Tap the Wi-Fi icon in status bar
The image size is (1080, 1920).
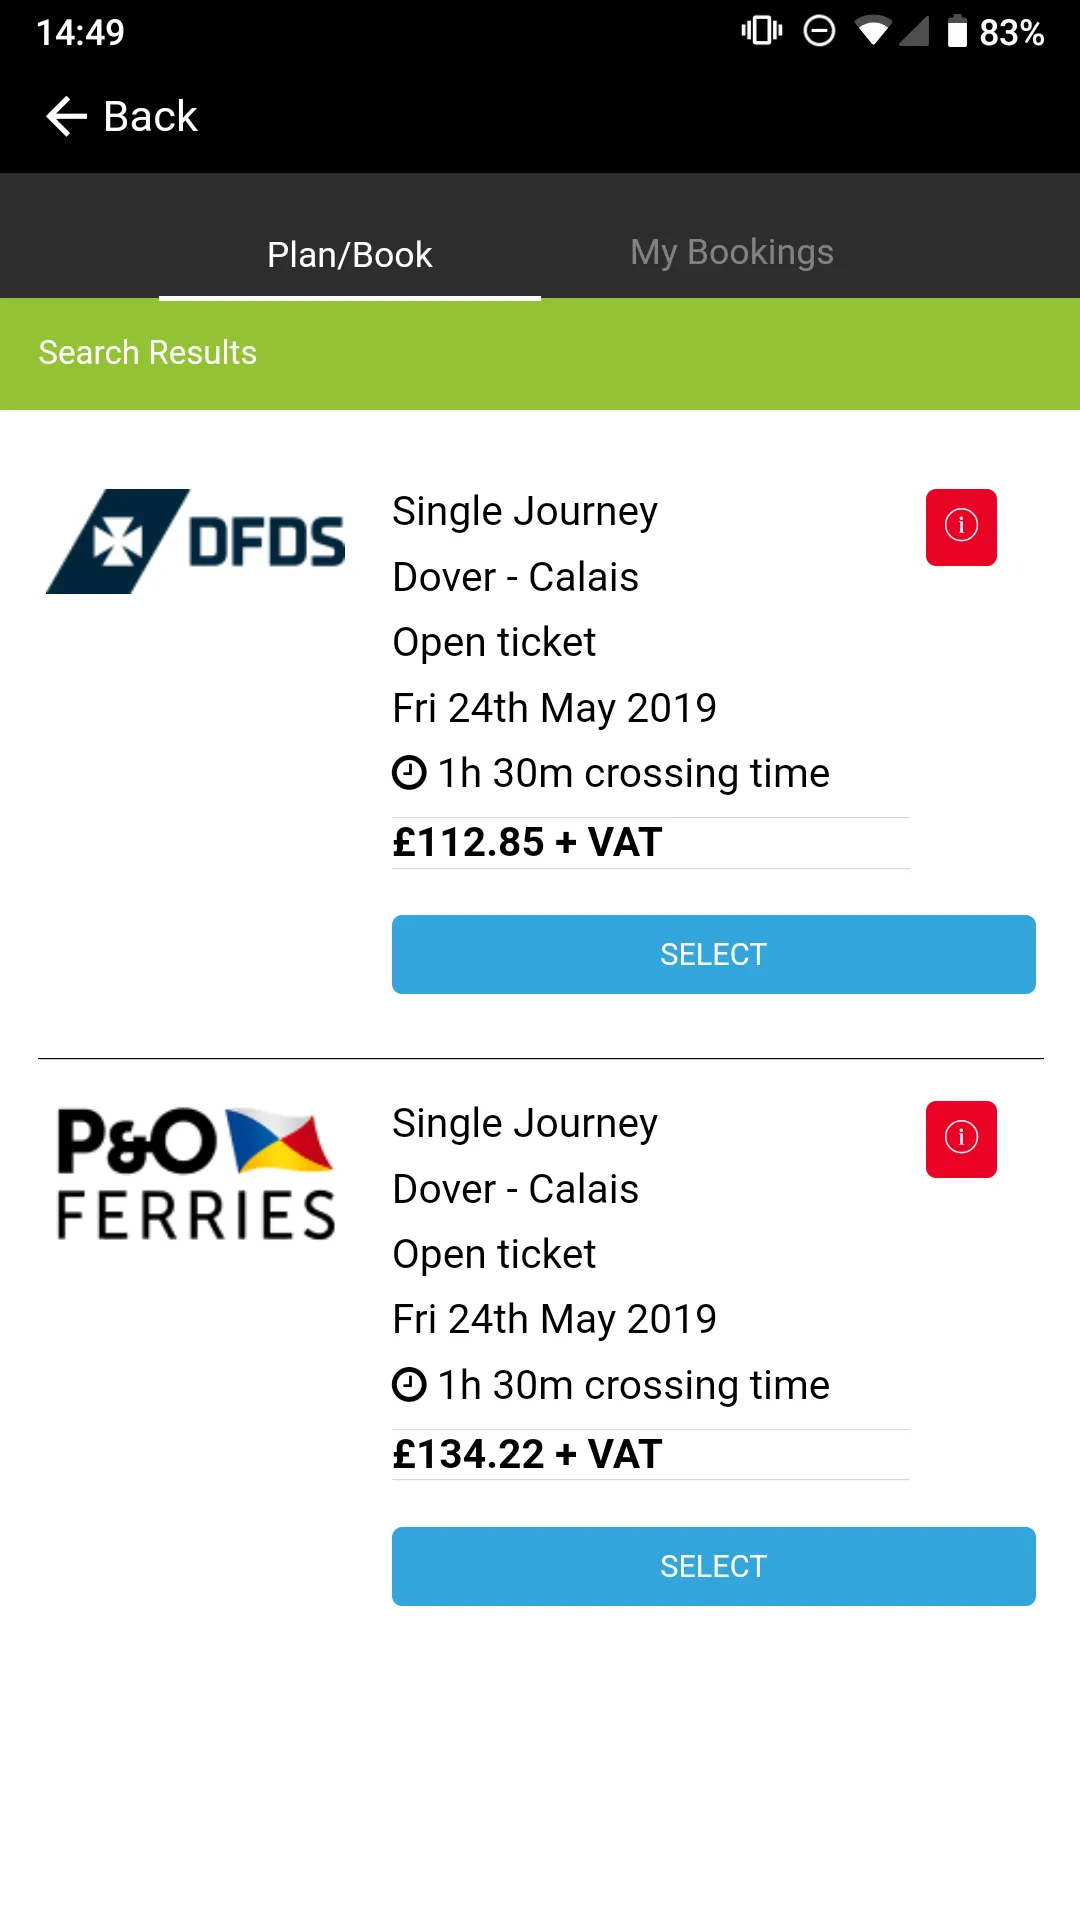[x=873, y=32]
